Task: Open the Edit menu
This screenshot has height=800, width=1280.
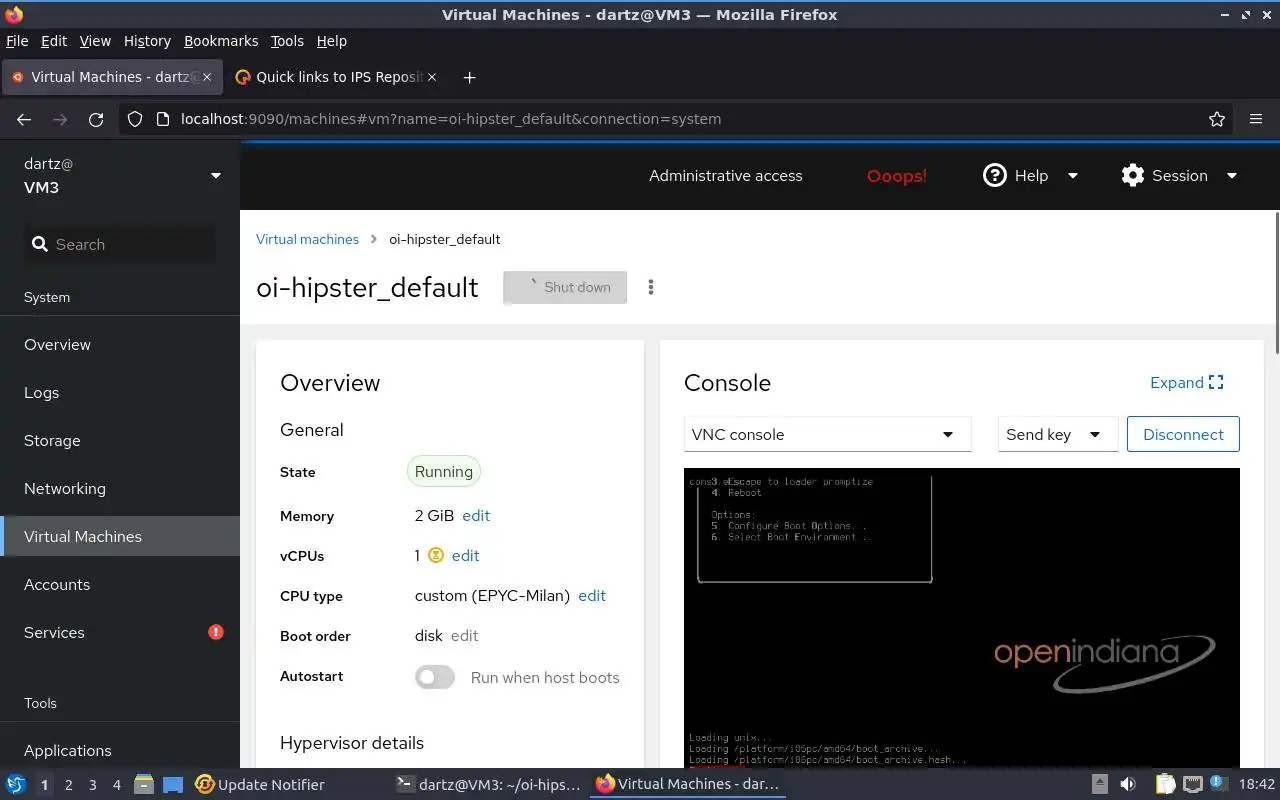Action: [54, 41]
